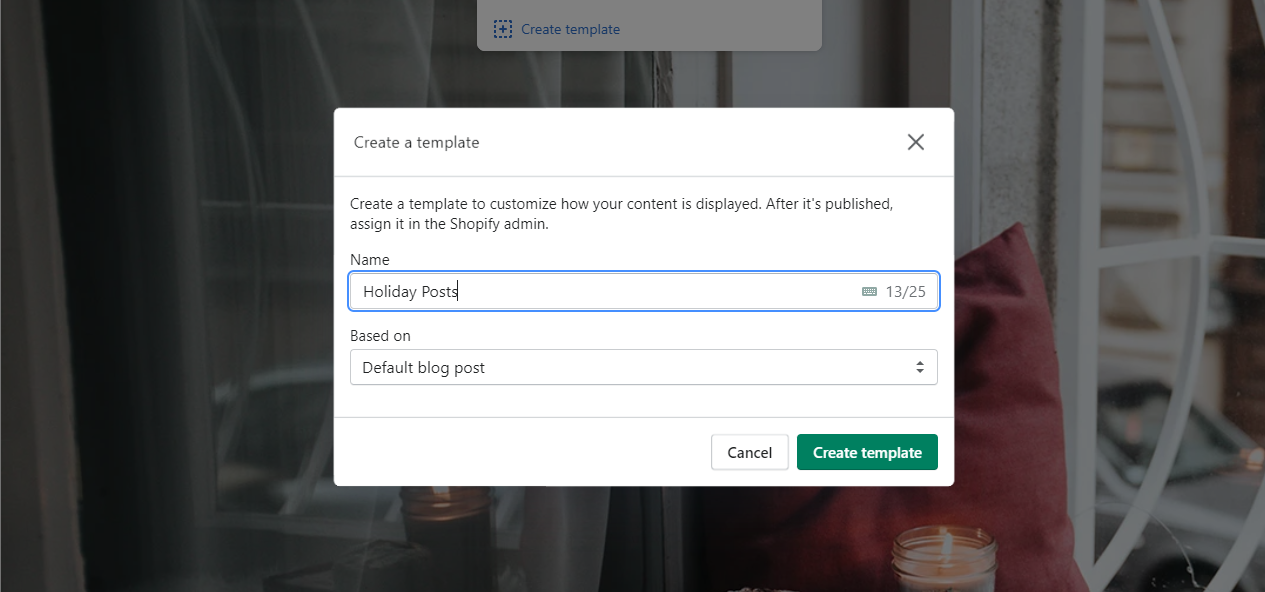Click the Based on select arrows
Image resolution: width=1265 pixels, height=592 pixels.
[920, 367]
